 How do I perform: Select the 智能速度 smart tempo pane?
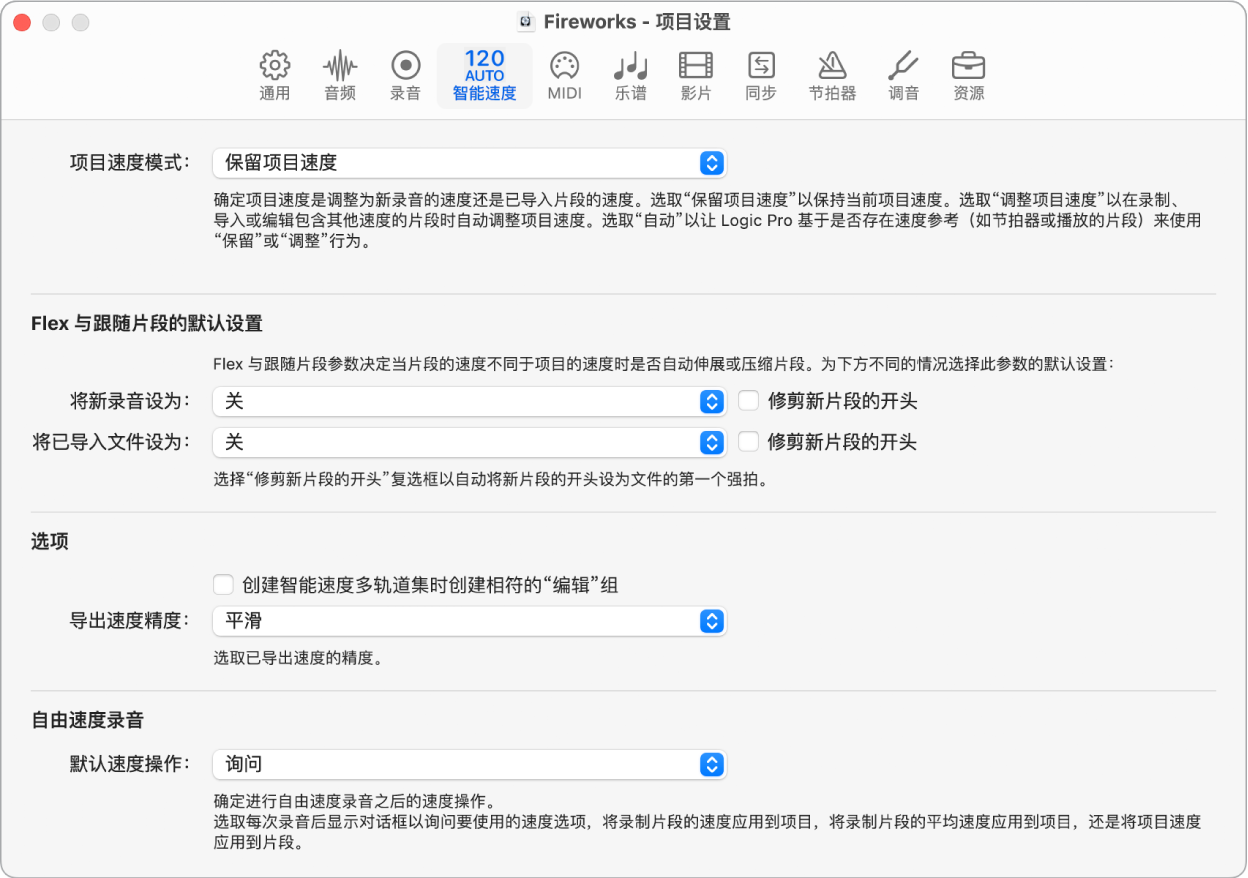[x=484, y=77]
